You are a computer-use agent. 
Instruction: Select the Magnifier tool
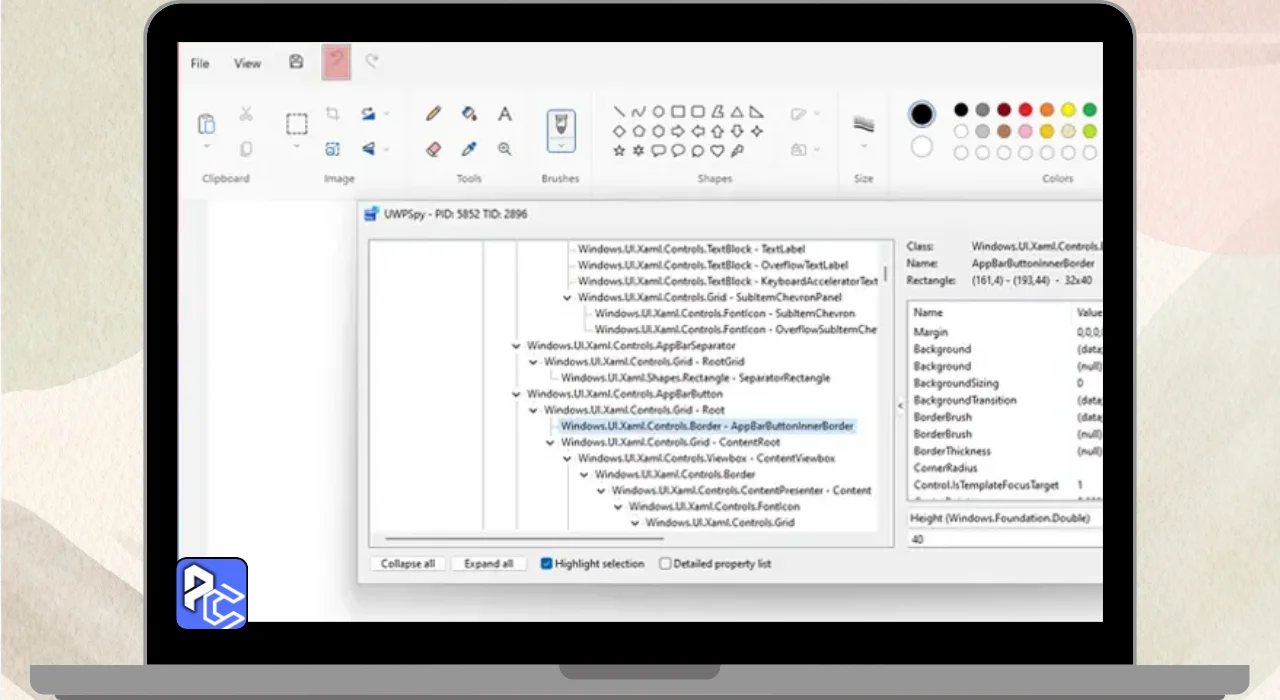pyautogui.click(x=505, y=149)
